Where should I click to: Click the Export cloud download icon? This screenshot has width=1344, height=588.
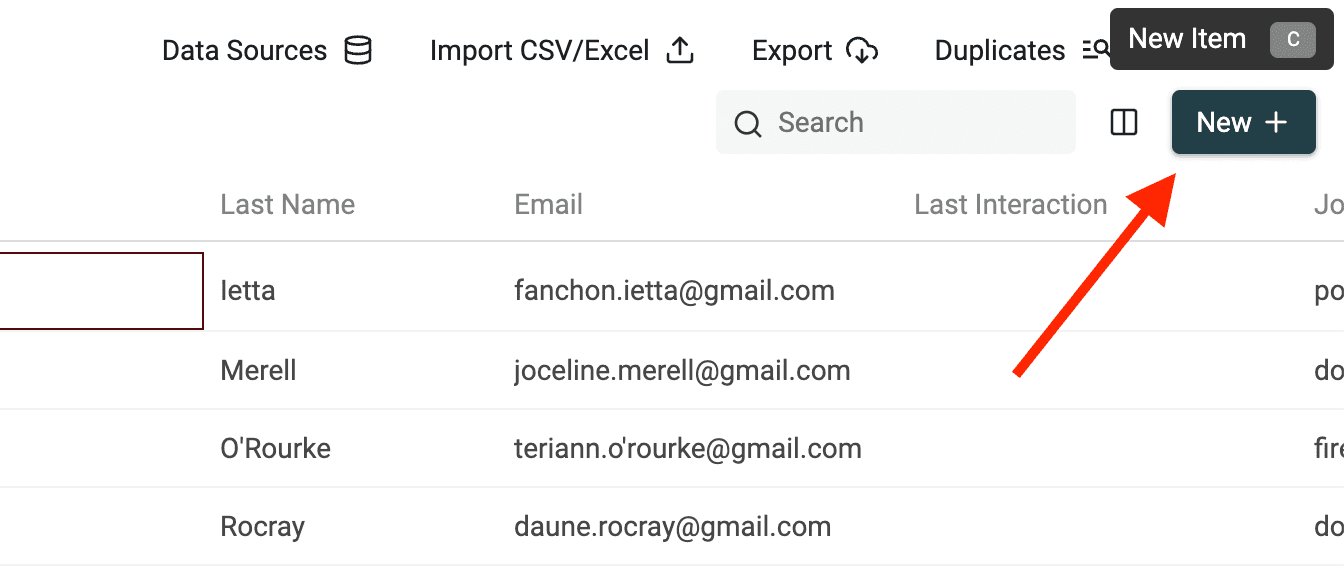862,51
